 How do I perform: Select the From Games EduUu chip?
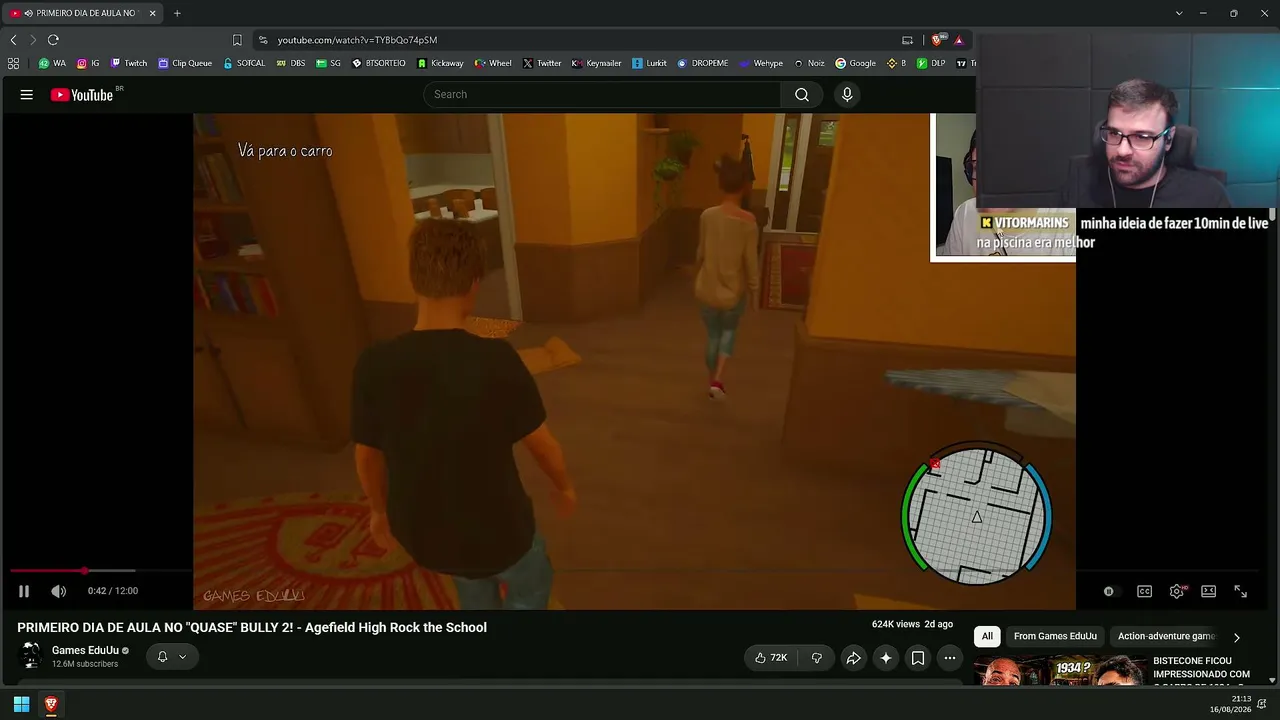(1055, 636)
